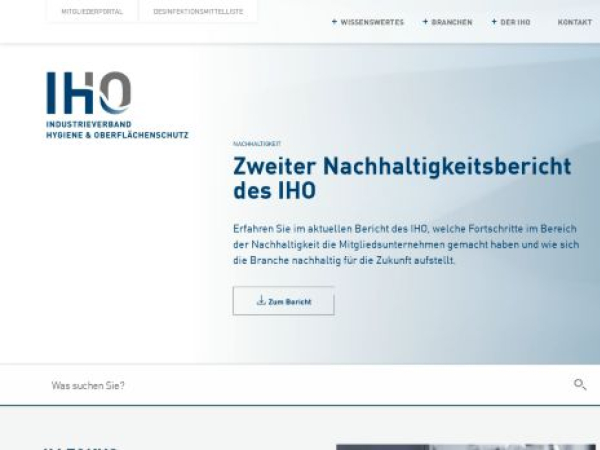The width and height of the screenshot is (600, 450).
Task: Click the Zum Bericht button
Action: pyautogui.click(x=284, y=301)
